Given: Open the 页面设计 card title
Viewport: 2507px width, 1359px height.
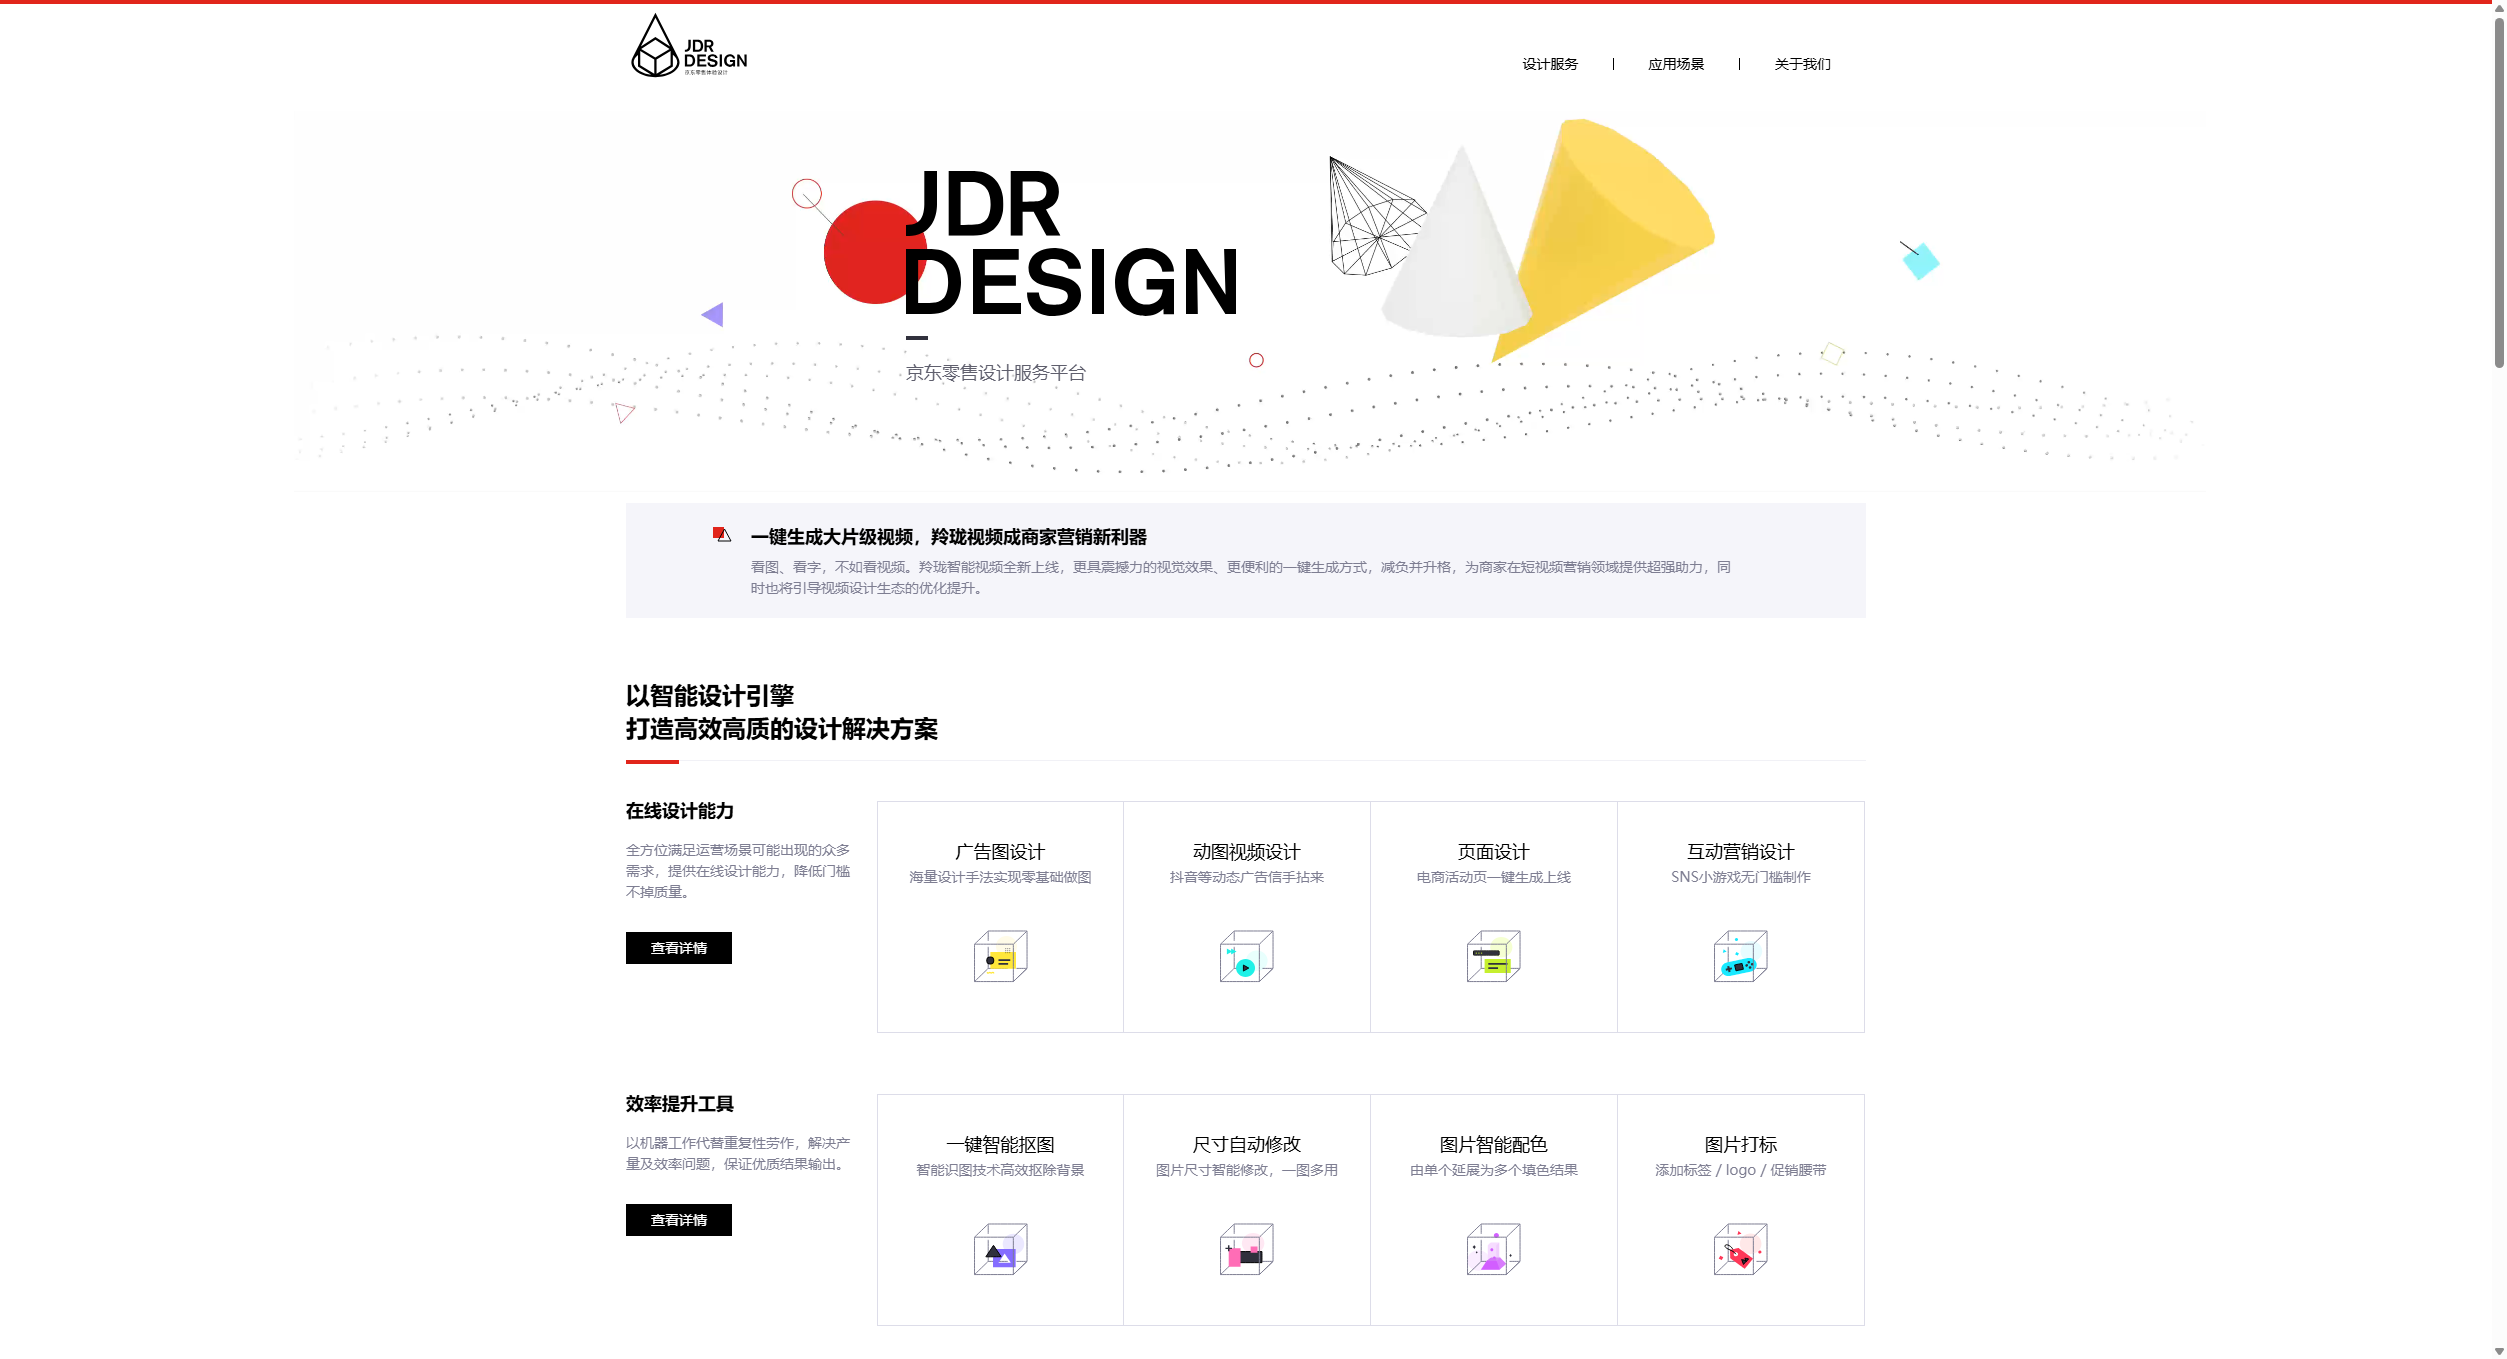Looking at the screenshot, I should pos(1493,852).
